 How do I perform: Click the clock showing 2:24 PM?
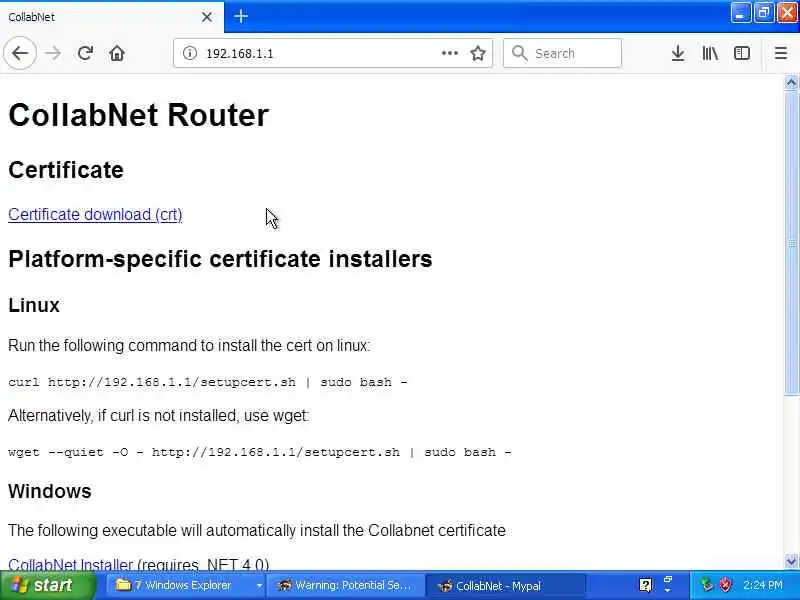coord(763,585)
